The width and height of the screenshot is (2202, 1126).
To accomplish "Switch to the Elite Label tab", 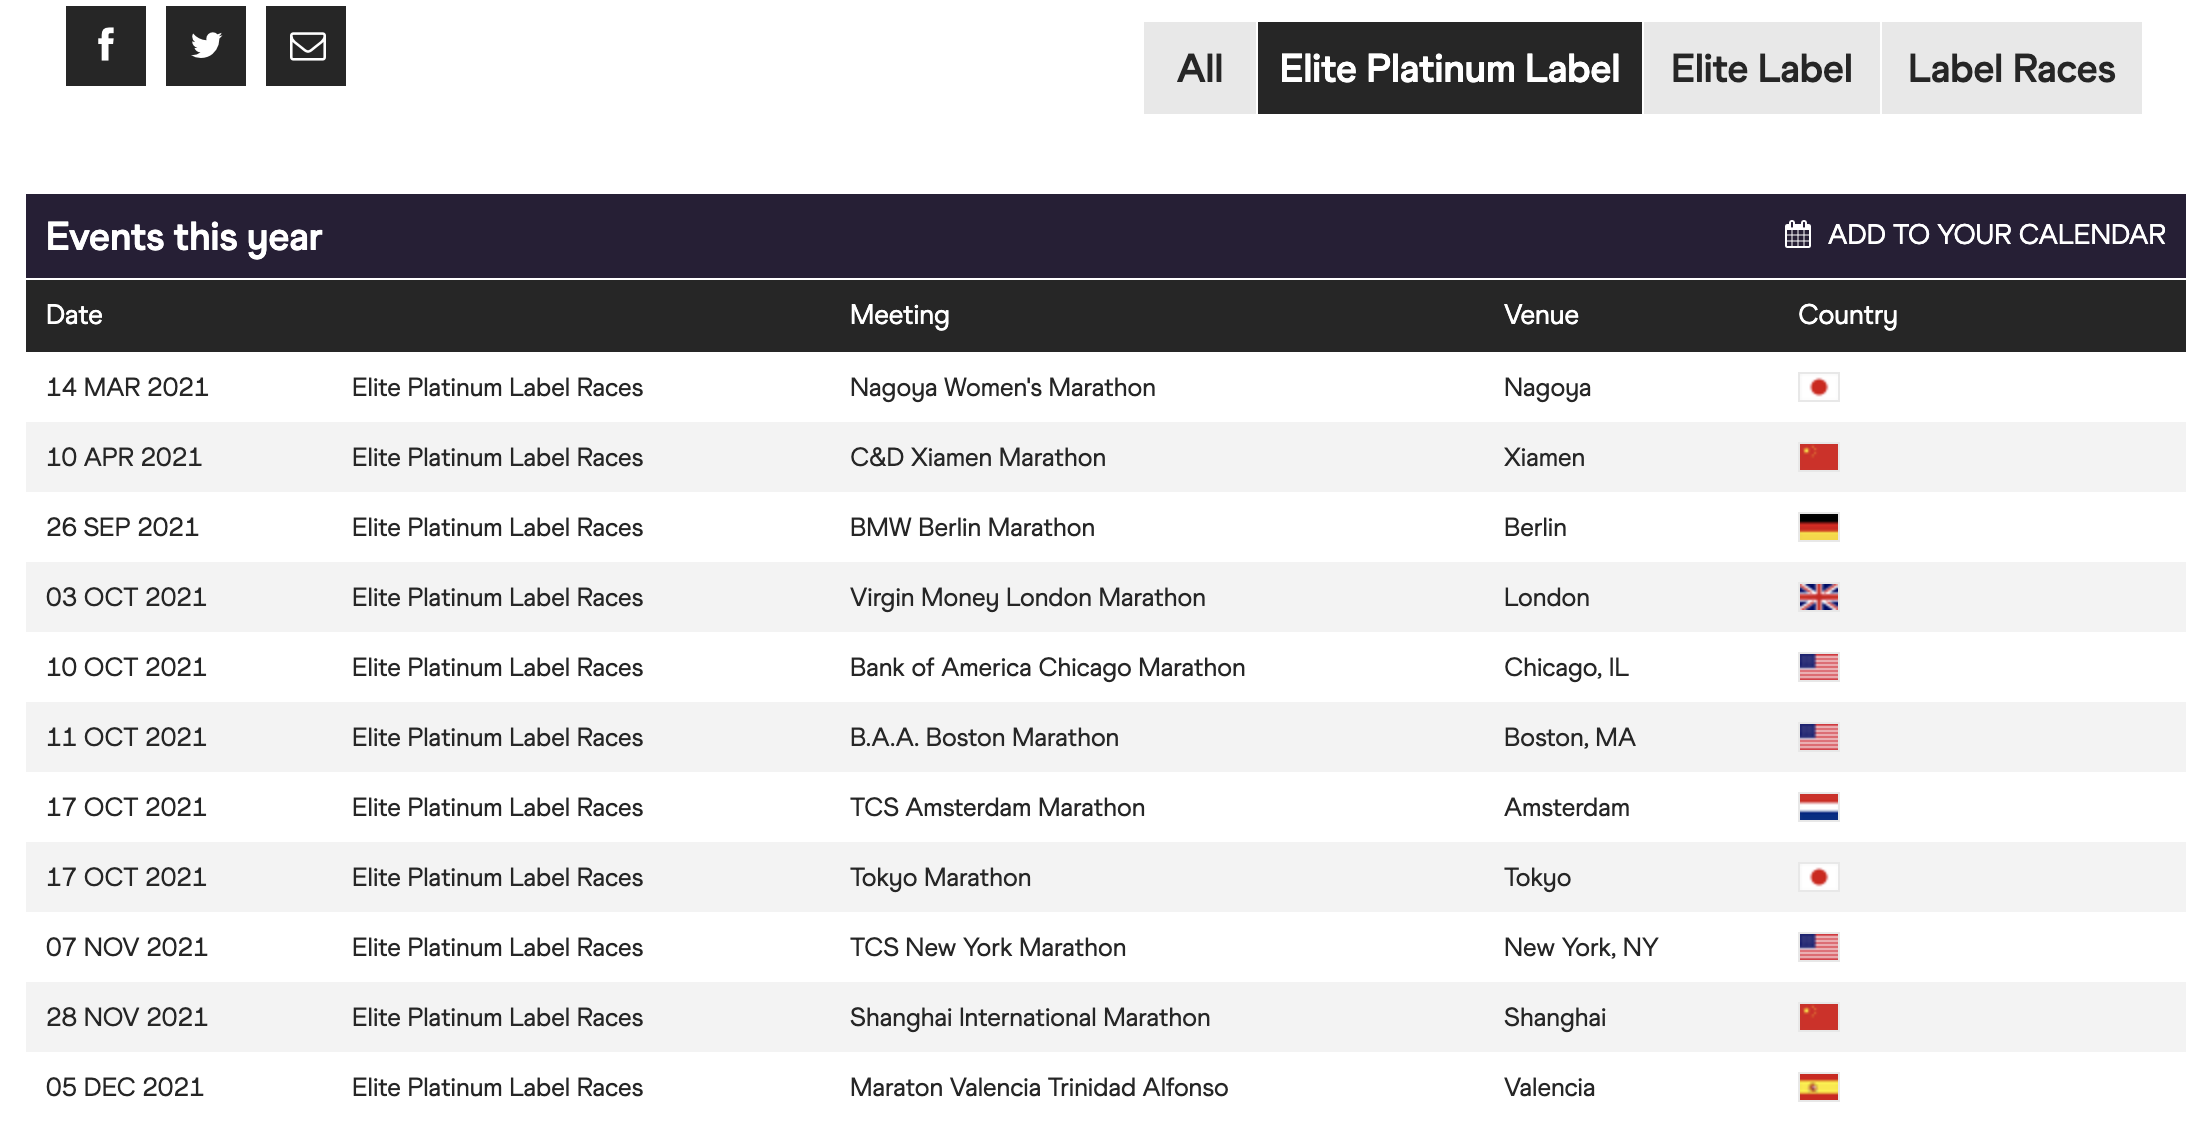I will [x=1761, y=69].
